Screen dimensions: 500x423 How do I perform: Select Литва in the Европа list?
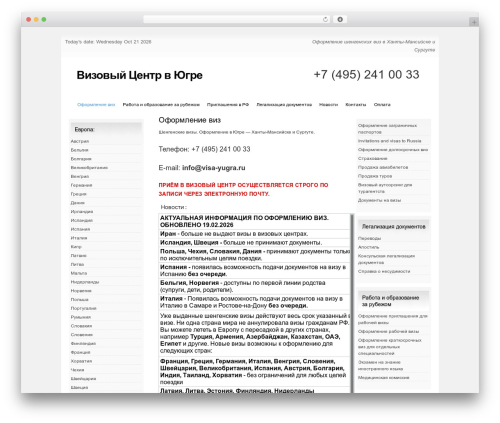(x=77, y=264)
